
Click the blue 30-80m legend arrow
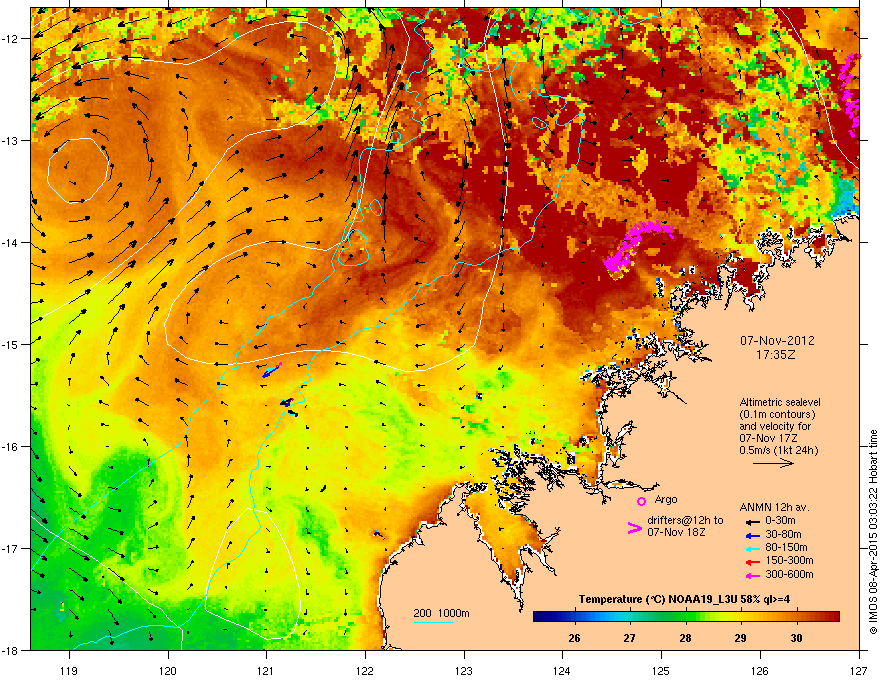tap(751, 535)
